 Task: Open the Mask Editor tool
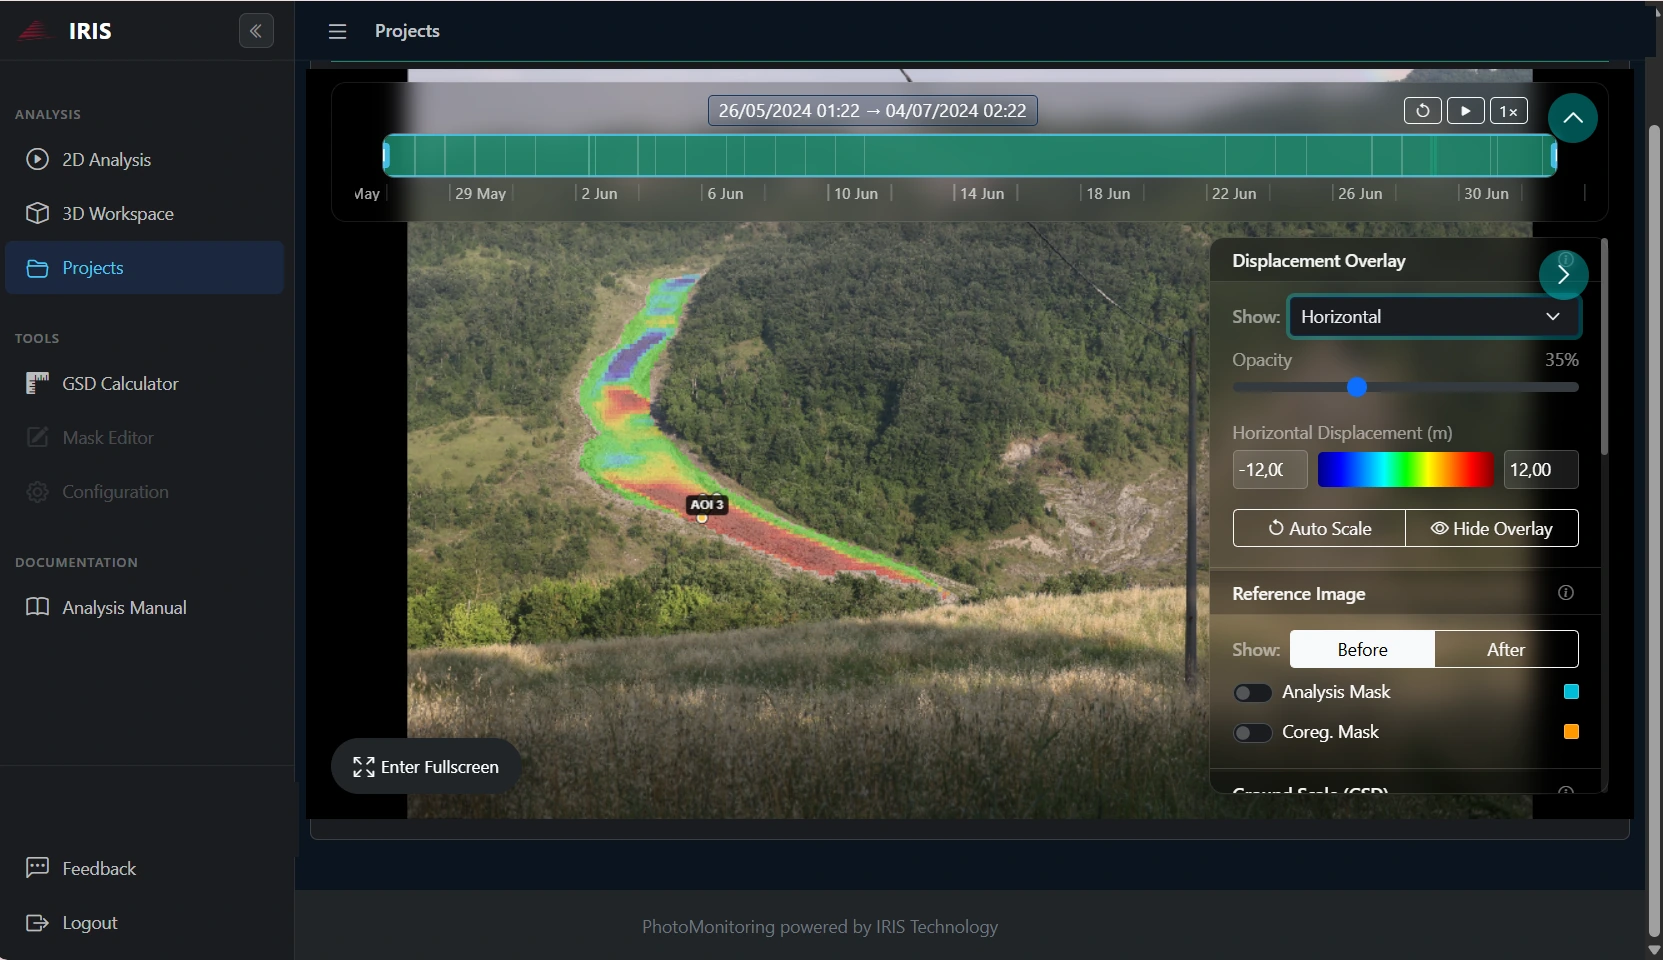click(x=144, y=438)
